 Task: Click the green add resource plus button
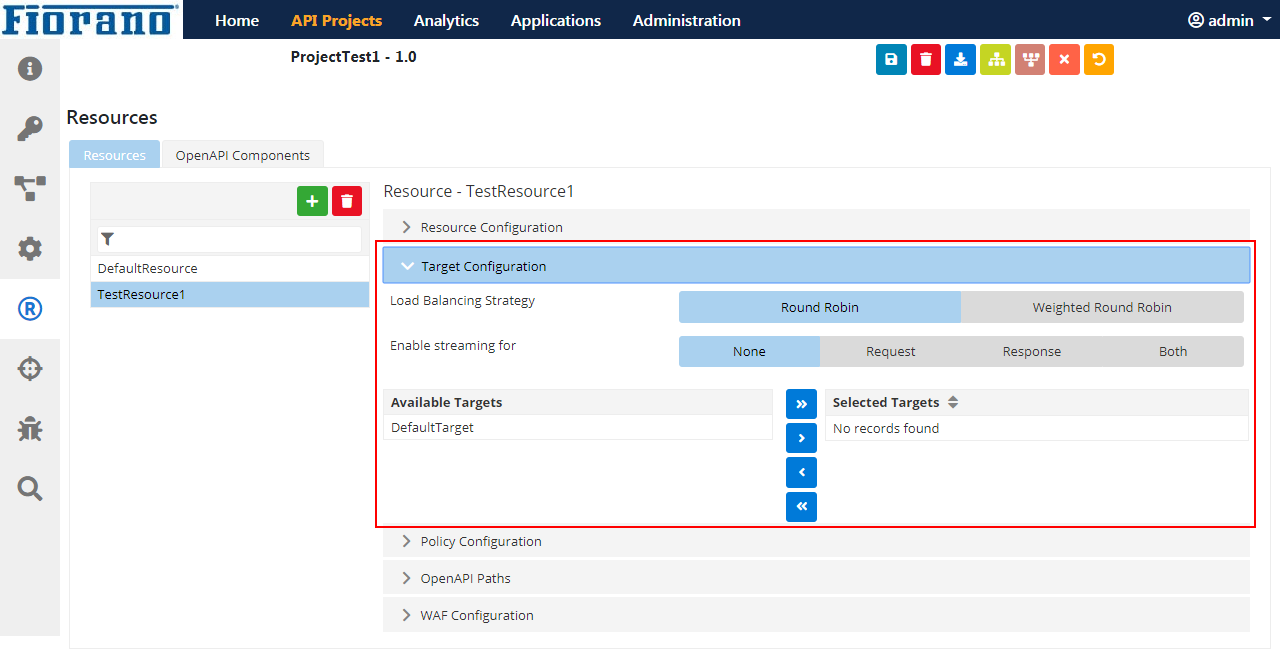[312, 201]
